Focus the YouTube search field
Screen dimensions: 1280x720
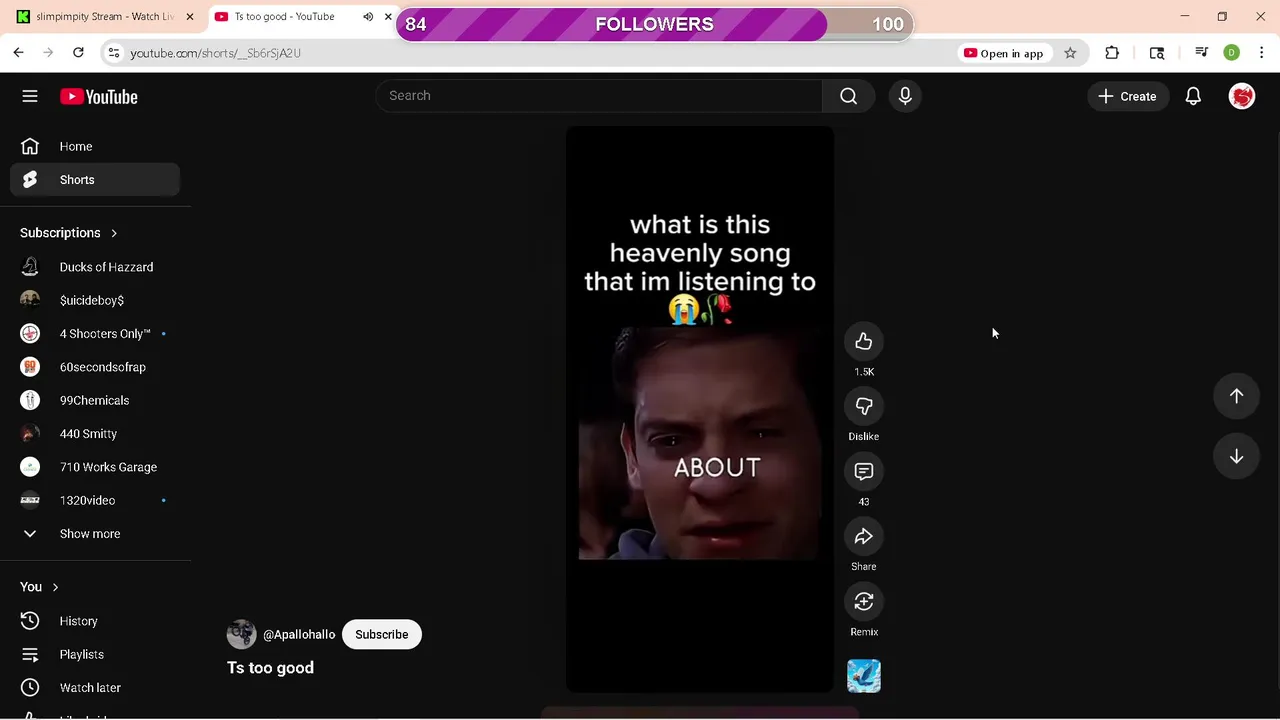[600, 96]
